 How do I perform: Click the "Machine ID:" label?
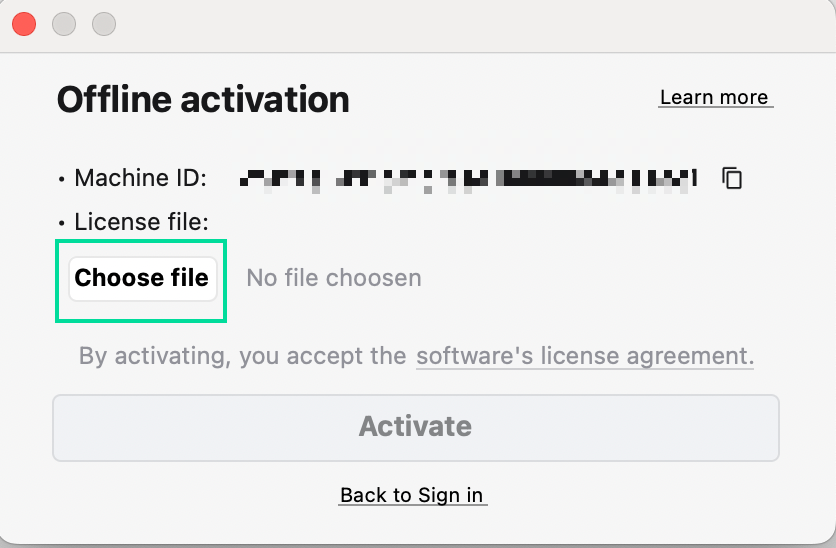click(x=140, y=179)
